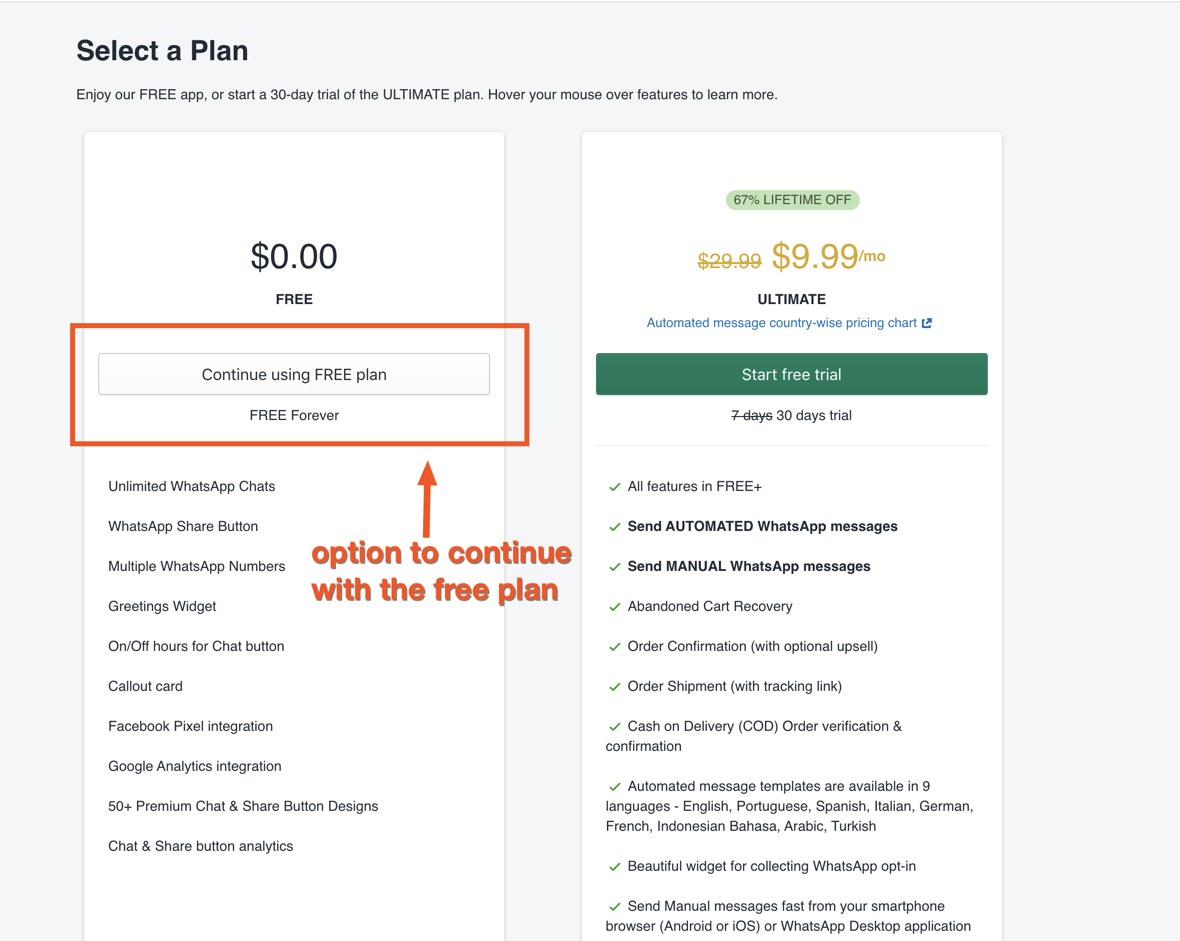Select the Unlimited WhatsApp Chats feature
The width and height of the screenshot is (1180, 941).
191,486
